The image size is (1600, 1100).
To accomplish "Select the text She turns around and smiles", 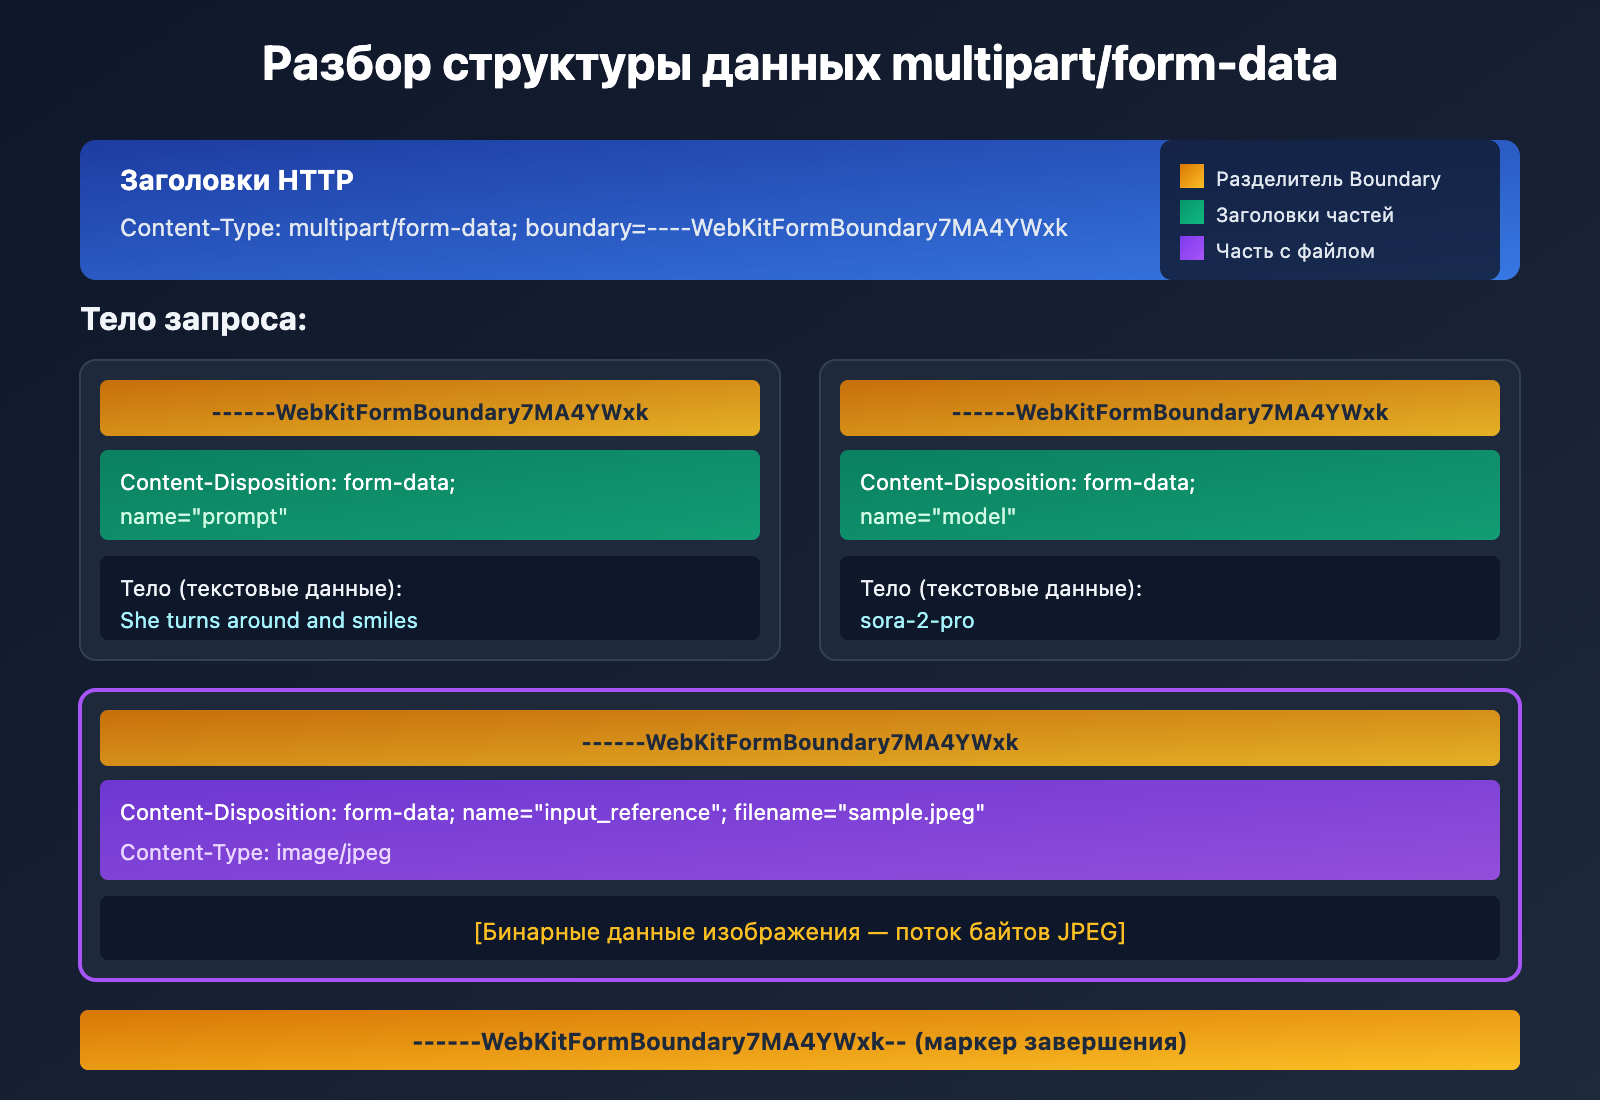I will pos(268,620).
